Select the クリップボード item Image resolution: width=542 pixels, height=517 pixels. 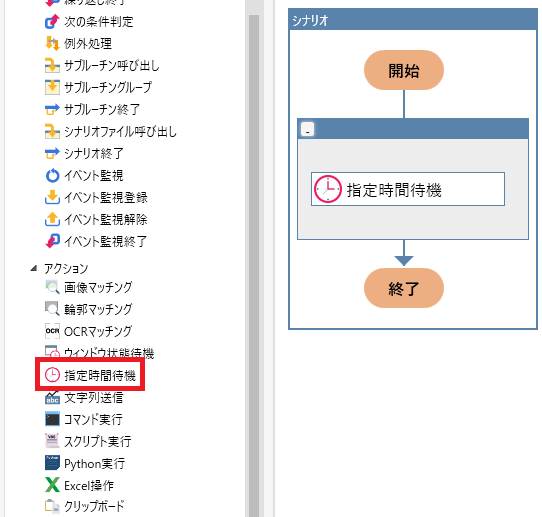coord(85,506)
